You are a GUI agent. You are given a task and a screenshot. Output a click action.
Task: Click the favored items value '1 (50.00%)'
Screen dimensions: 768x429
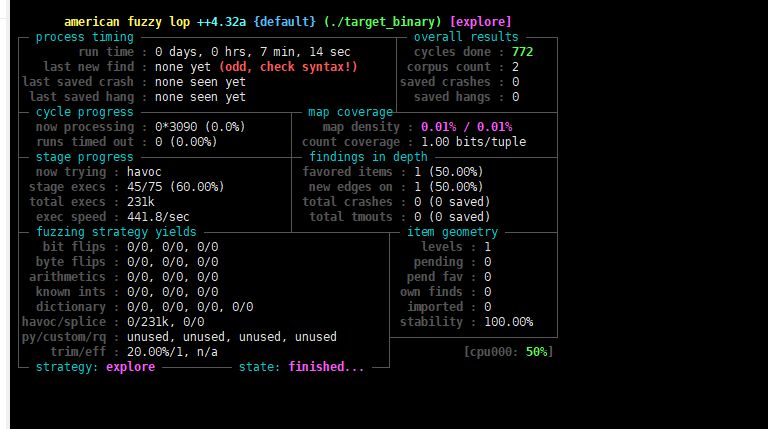point(449,172)
